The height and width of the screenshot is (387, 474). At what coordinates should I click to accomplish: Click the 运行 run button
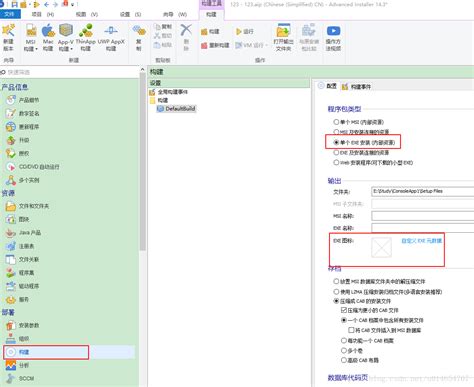coord(244,32)
